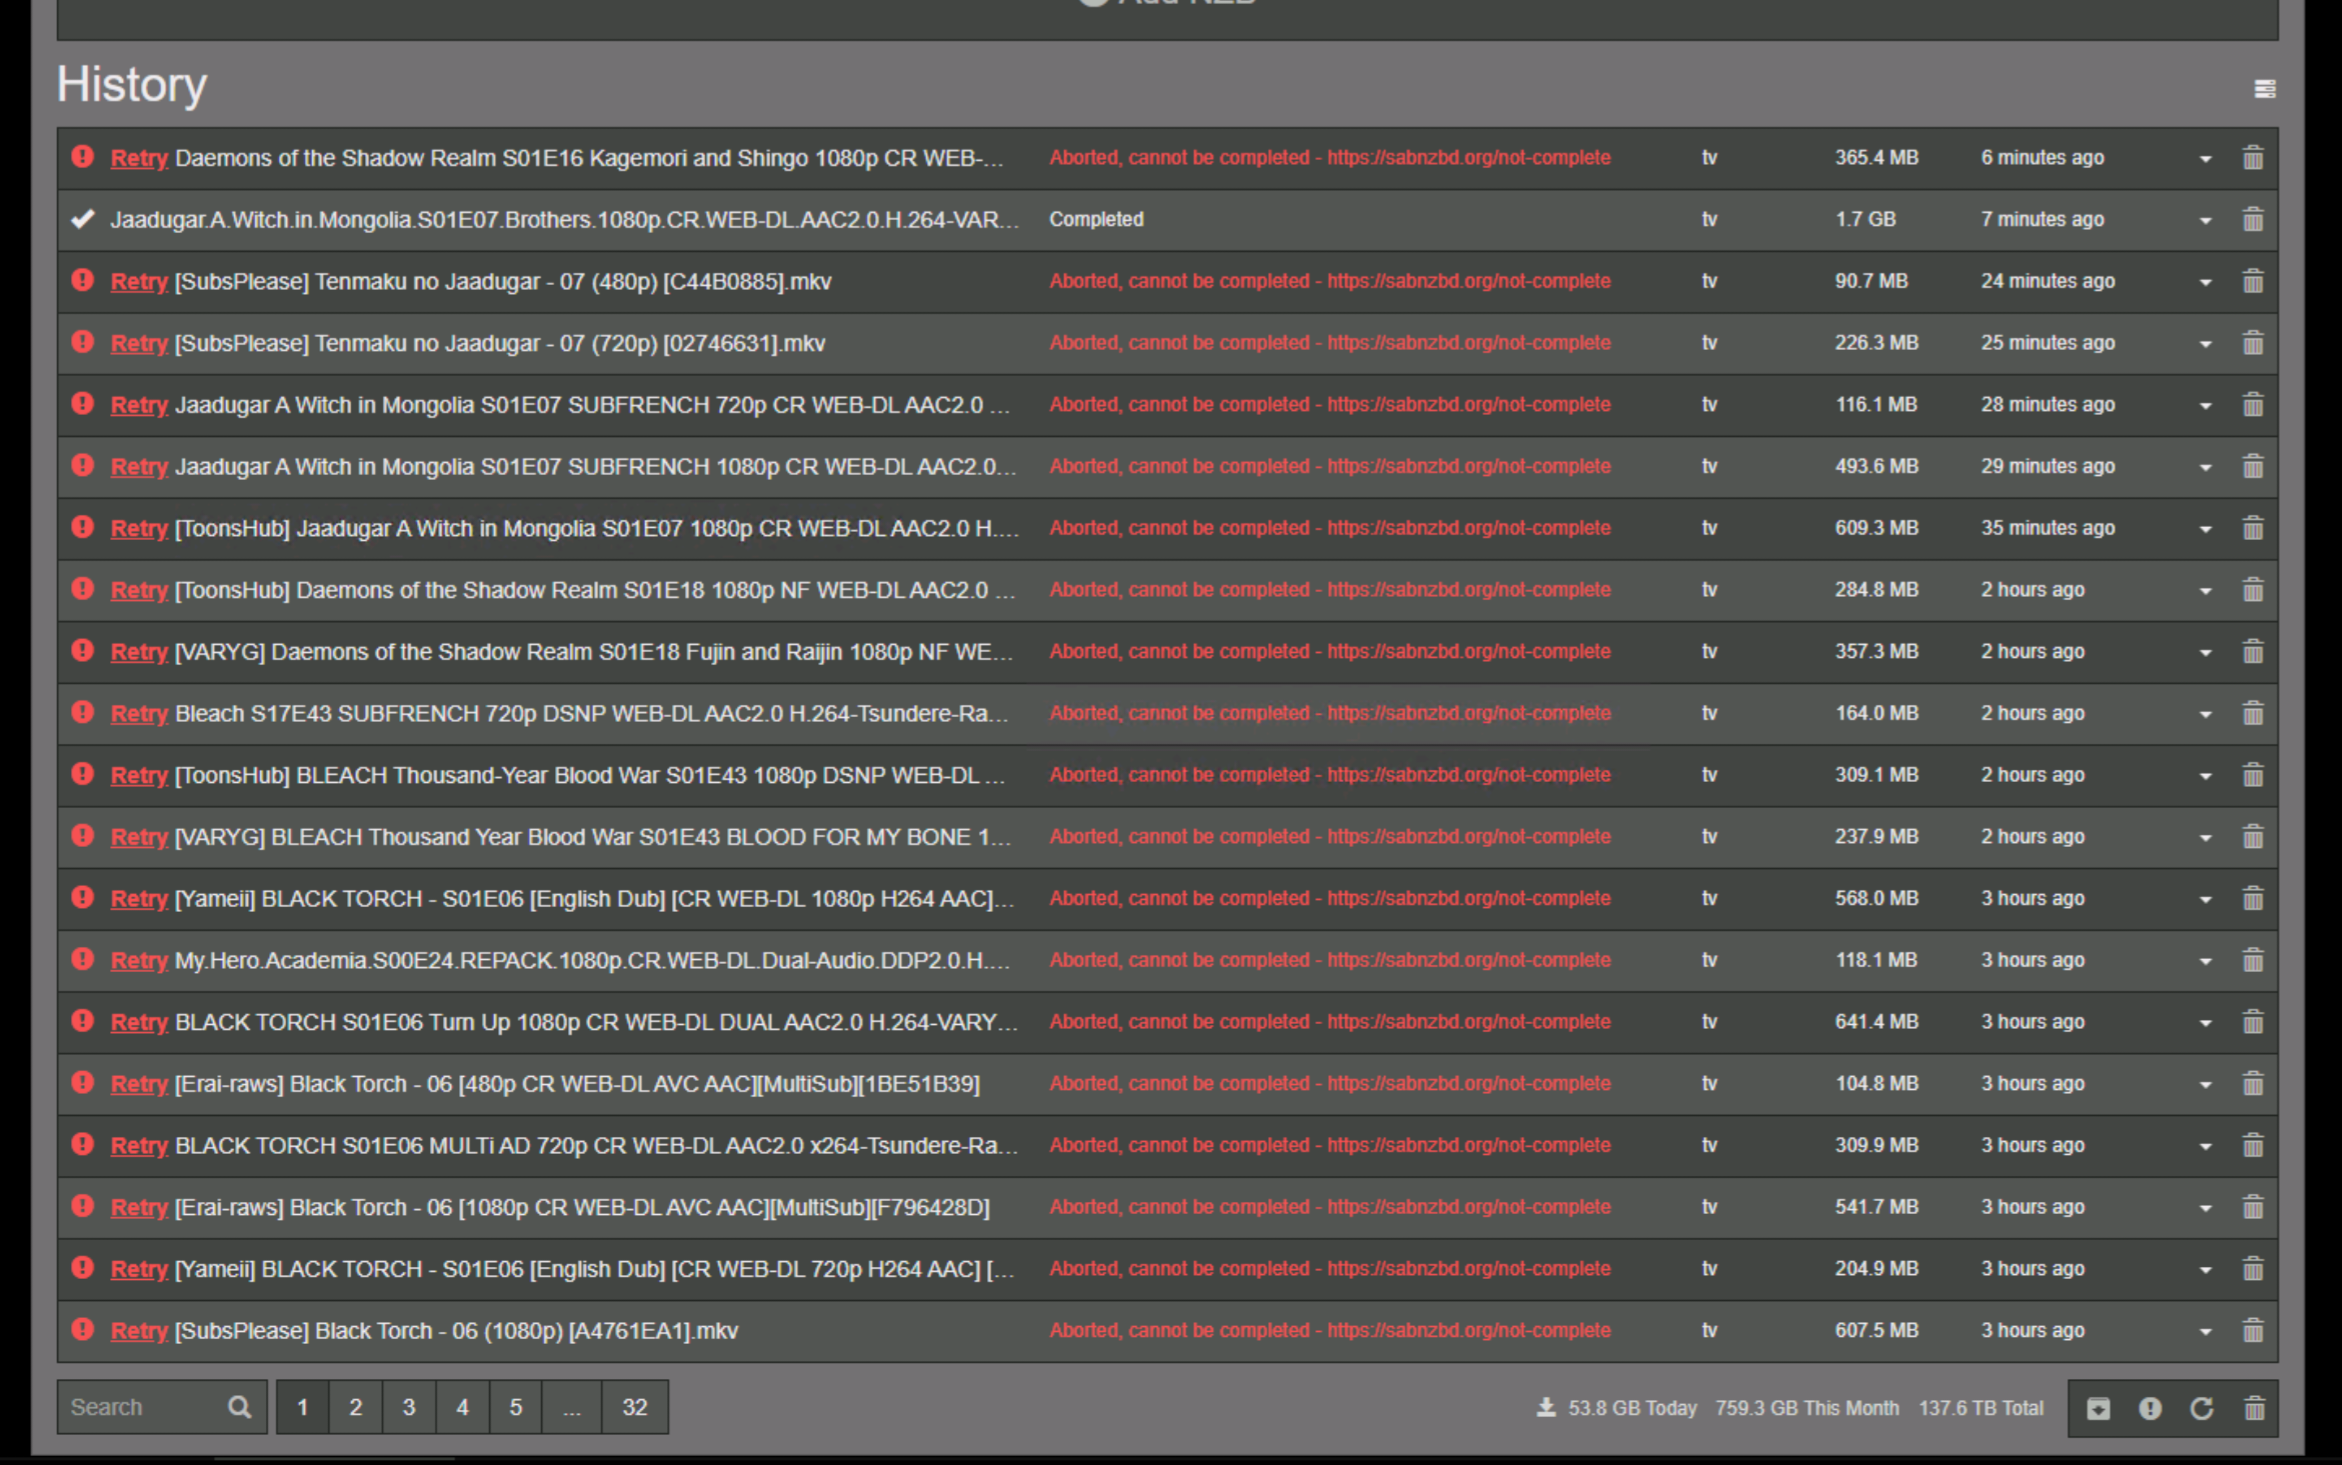Screen dimensions: 2342x1465
Task: Delete the BLACK TORCH MULTi AD entry
Action: click(x=2253, y=1146)
